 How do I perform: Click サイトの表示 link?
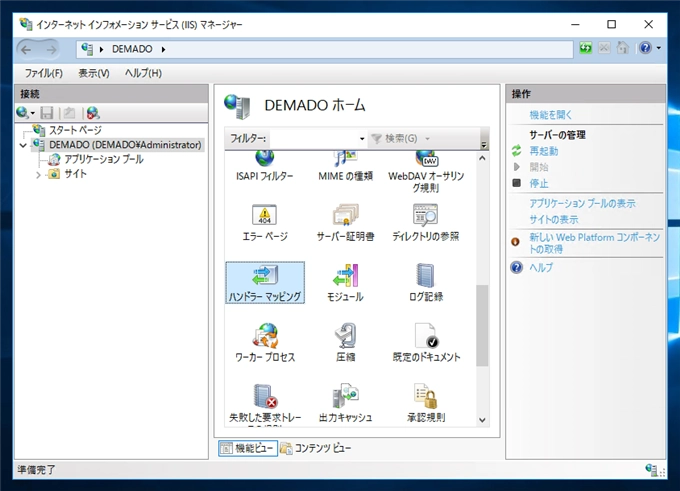pyautogui.click(x=553, y=219)
